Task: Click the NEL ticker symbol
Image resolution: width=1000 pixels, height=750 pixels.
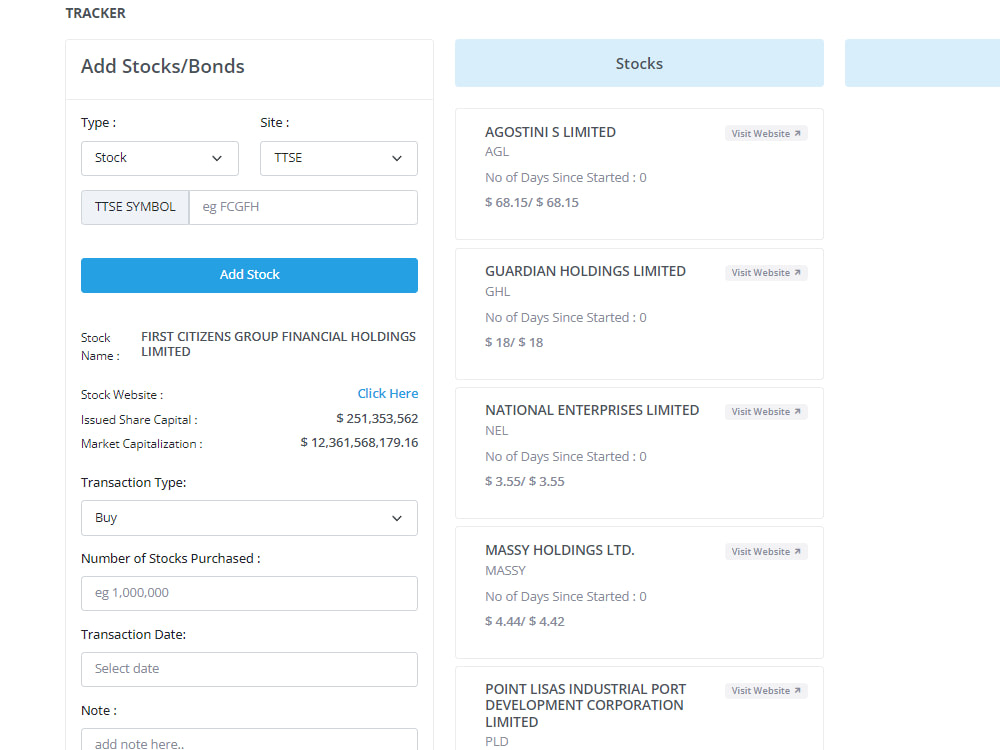Action: 496,430
